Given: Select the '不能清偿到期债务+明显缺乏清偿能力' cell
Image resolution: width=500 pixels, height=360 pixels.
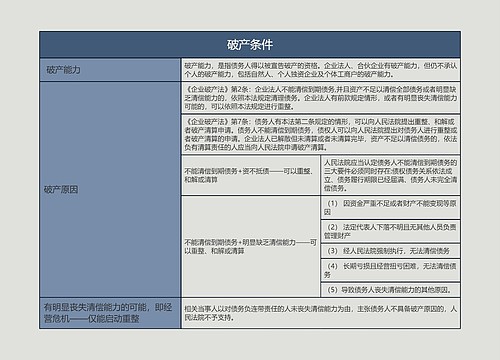Looking at the screenshot, I should tap(251, 246).
